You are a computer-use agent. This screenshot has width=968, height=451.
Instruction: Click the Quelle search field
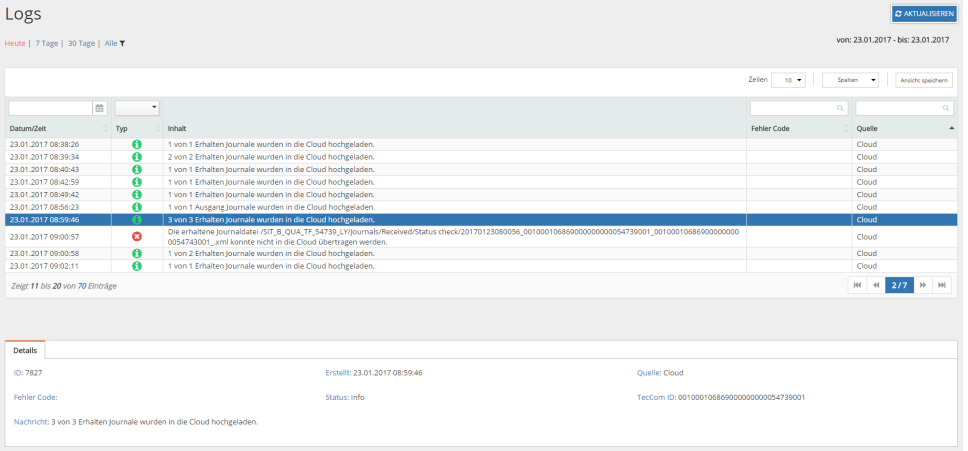click(904, 108)
